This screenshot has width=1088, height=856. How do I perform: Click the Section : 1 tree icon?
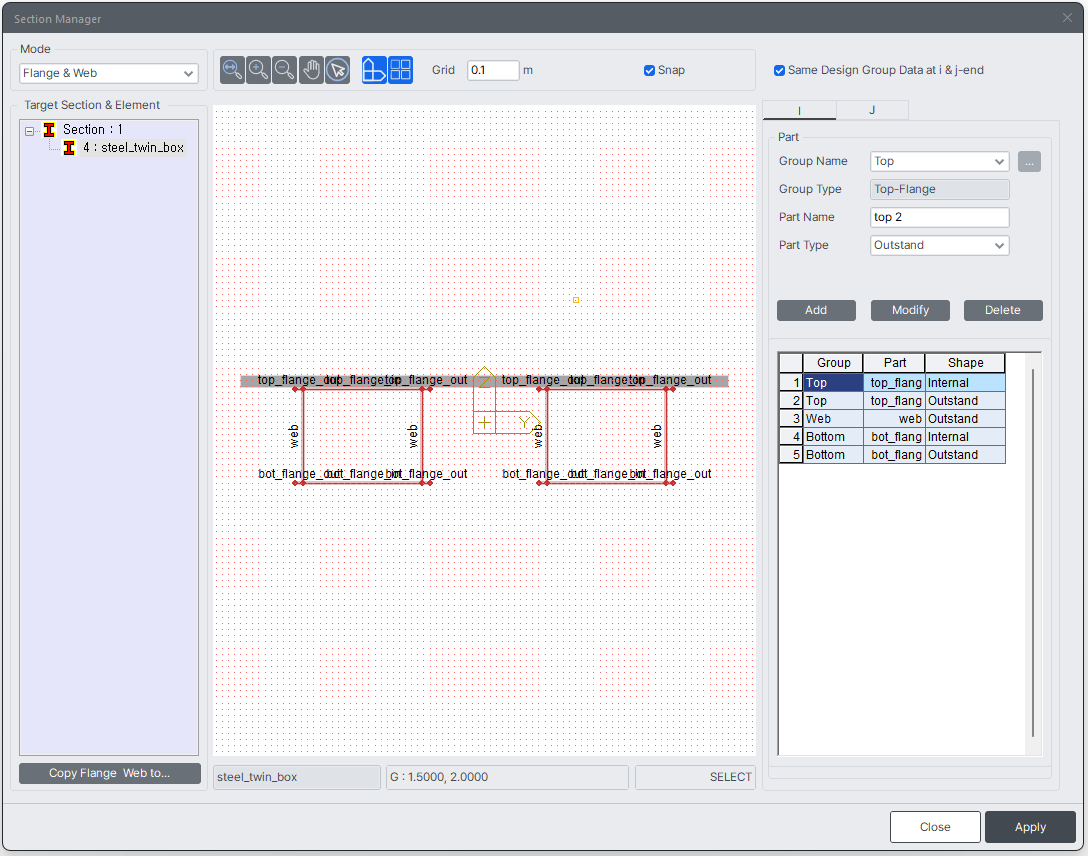coord(49,130)
